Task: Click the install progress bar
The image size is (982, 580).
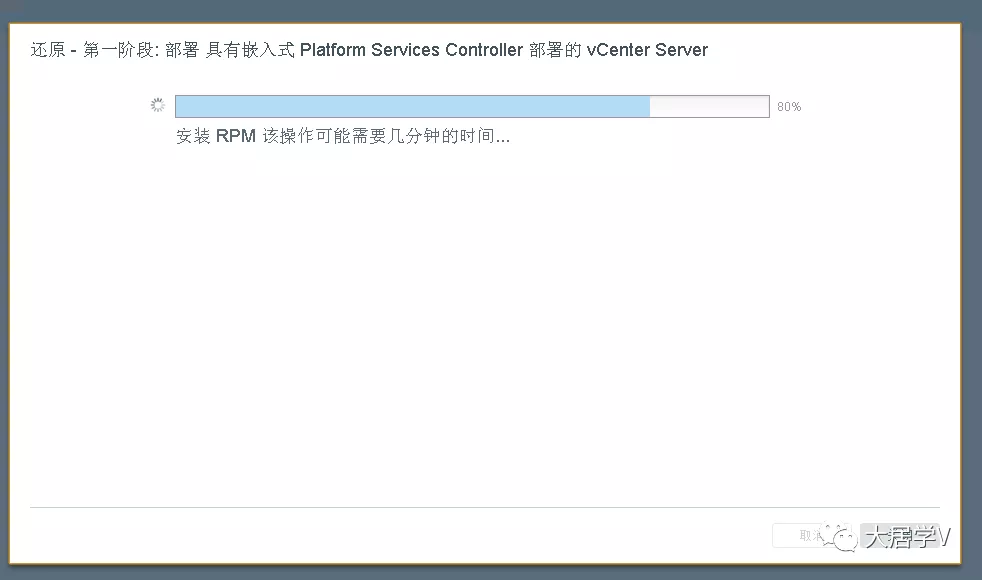Action: pyautogui.click(x=472, y=106)
